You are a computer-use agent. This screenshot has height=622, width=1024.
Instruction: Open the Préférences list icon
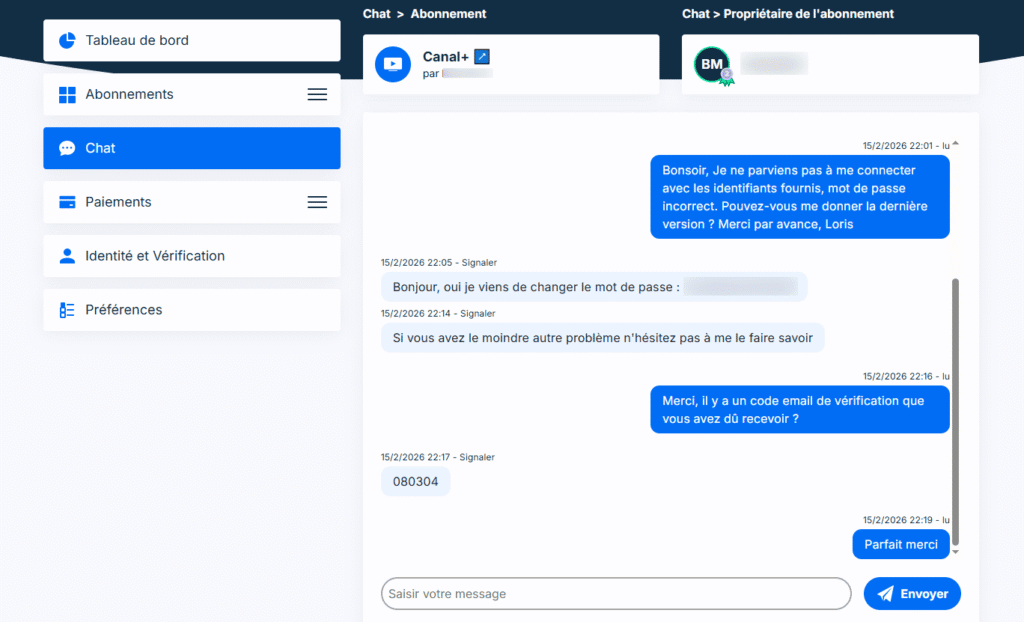coord(66,310)
